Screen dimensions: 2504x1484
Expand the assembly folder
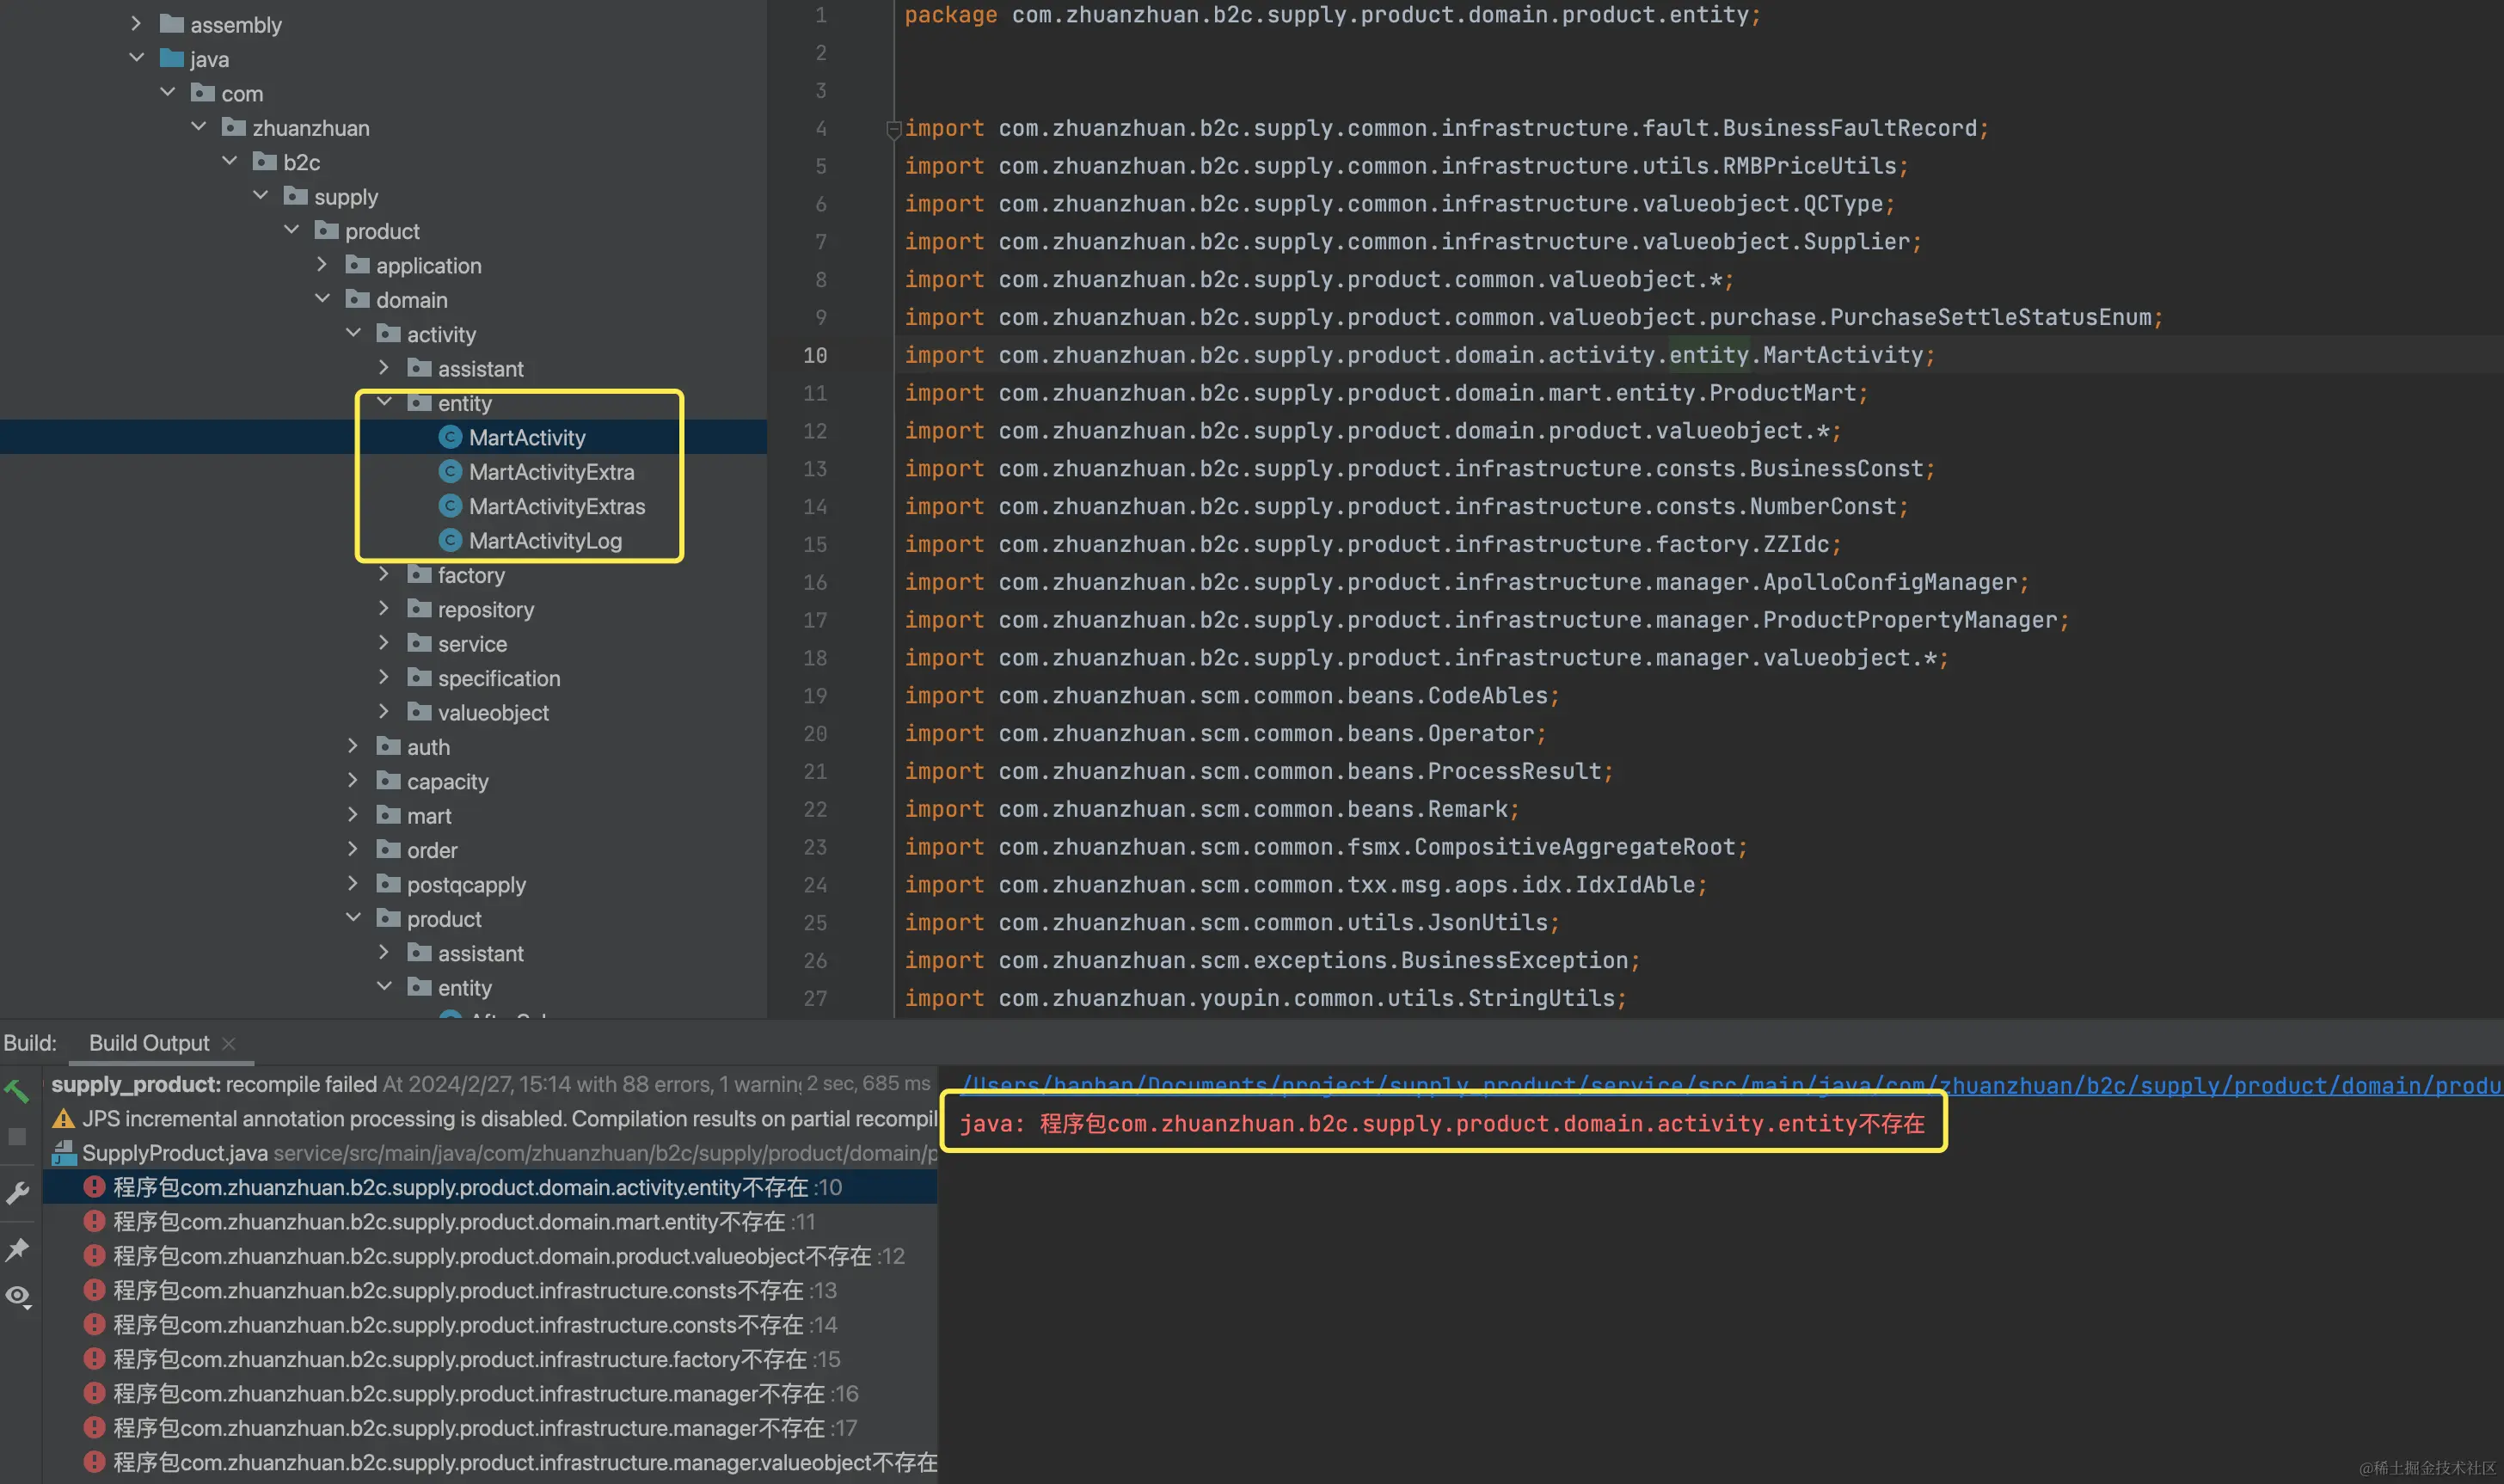[x=137, y=24]
